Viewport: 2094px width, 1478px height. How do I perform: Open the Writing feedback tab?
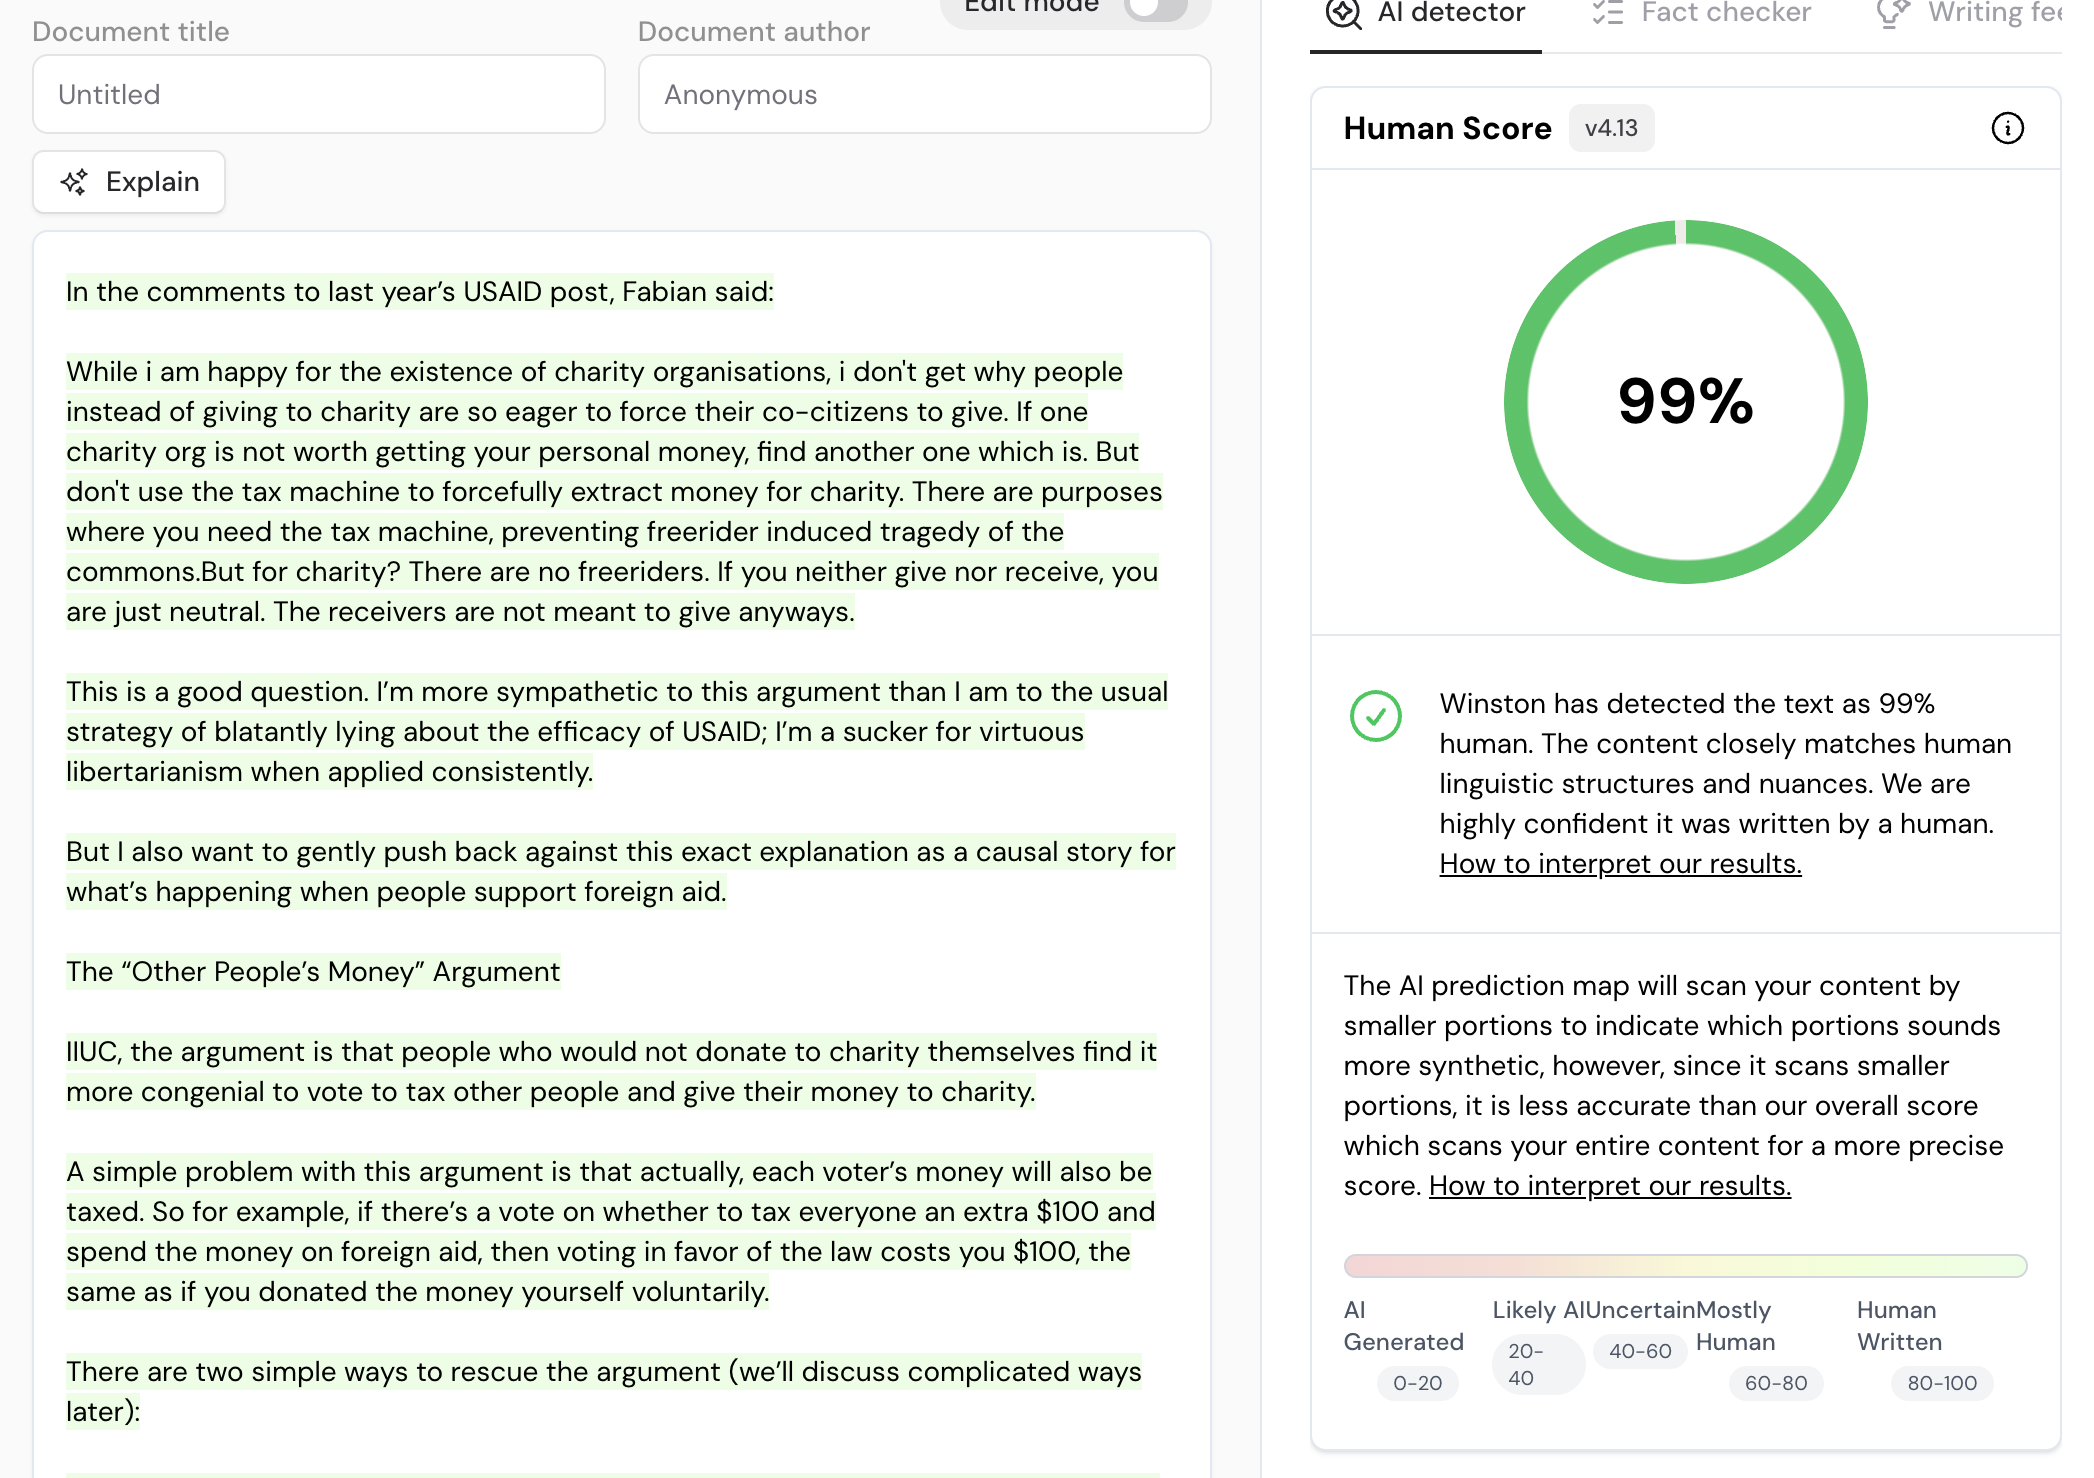coord(1994,13)
